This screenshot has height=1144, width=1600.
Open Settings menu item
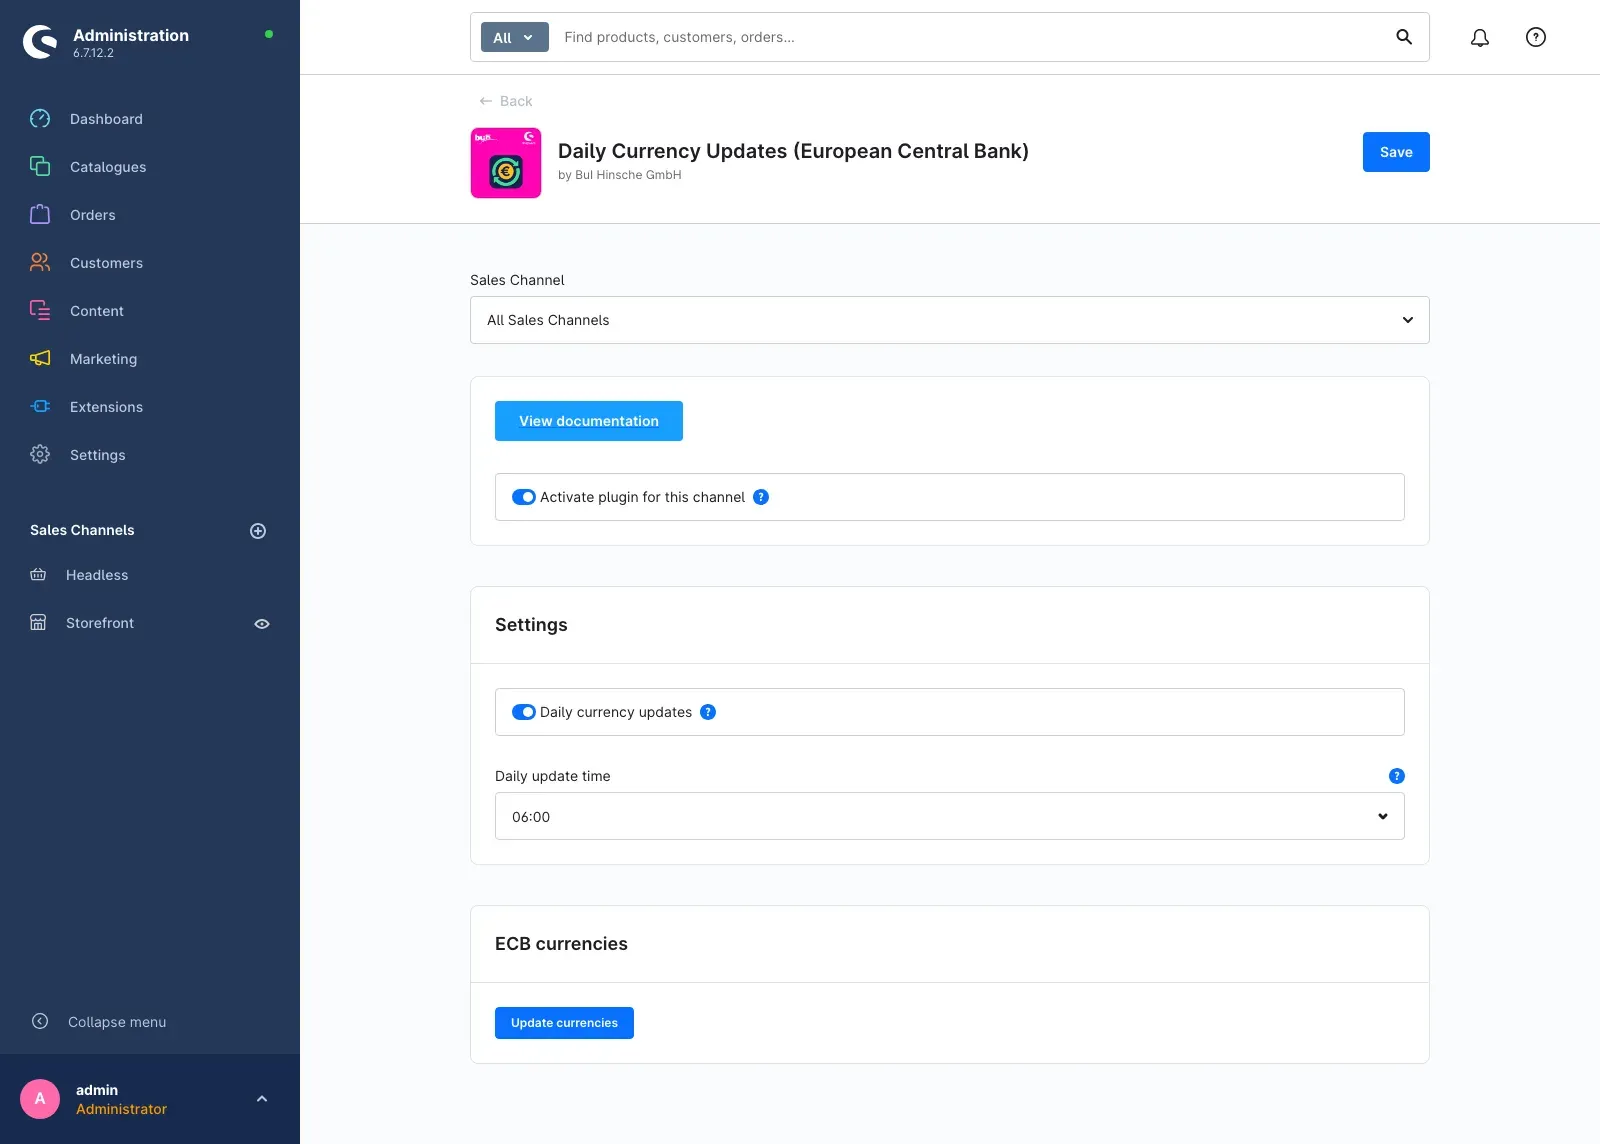click(98, 455)
